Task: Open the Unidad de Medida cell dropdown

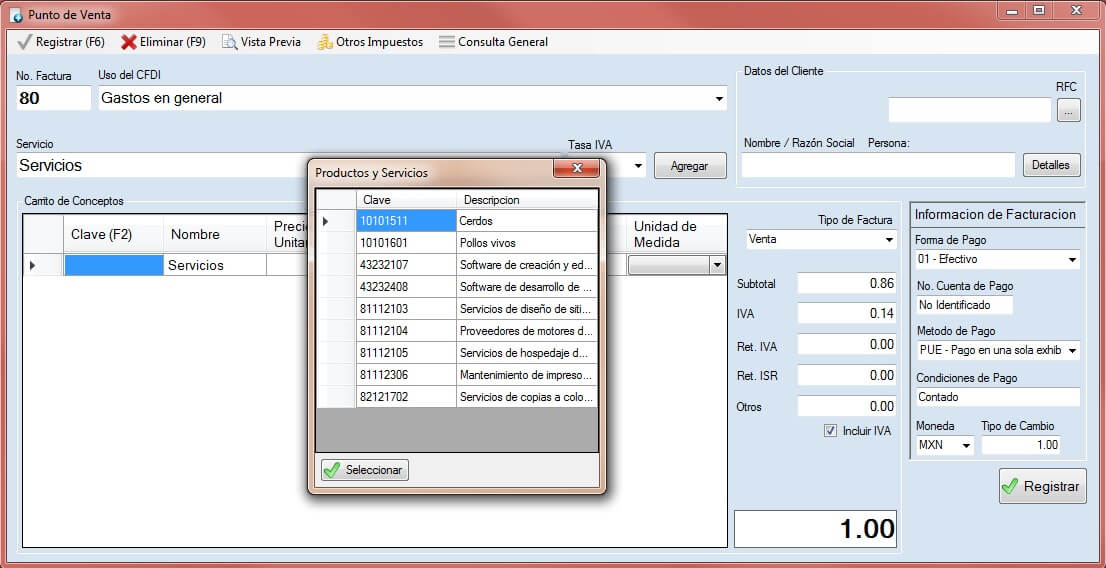Action: pyautogui.click(x=717, y=265)
